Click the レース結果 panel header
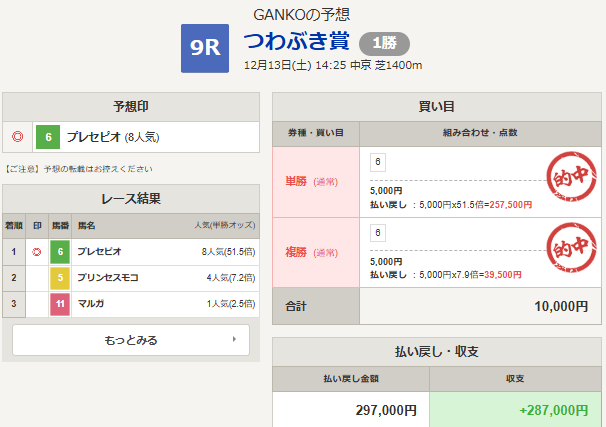 pyautogui.click(x=131, y=199)
